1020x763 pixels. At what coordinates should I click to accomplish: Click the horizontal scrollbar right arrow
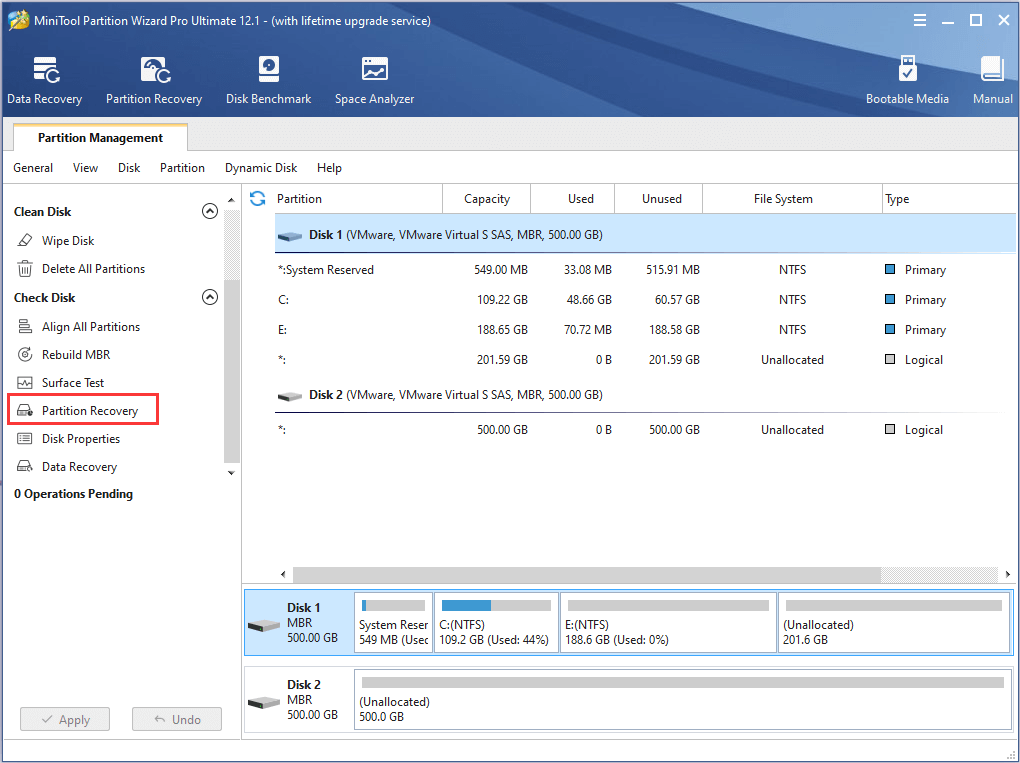coord(1007,574)
